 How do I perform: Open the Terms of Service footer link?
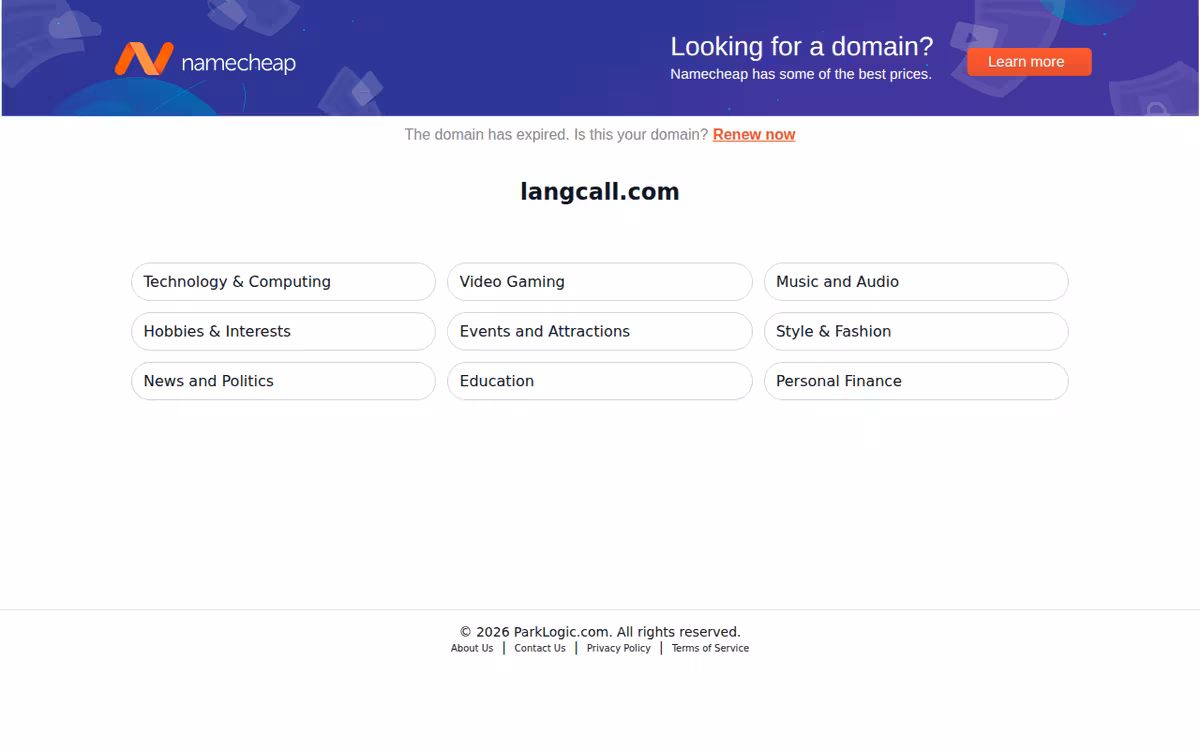click(x=710, y=648)
